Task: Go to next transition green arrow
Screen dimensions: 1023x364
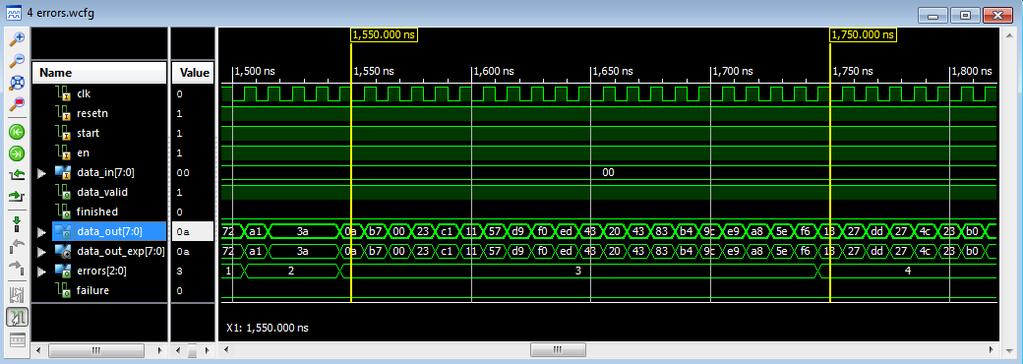Action: [16, 154]
